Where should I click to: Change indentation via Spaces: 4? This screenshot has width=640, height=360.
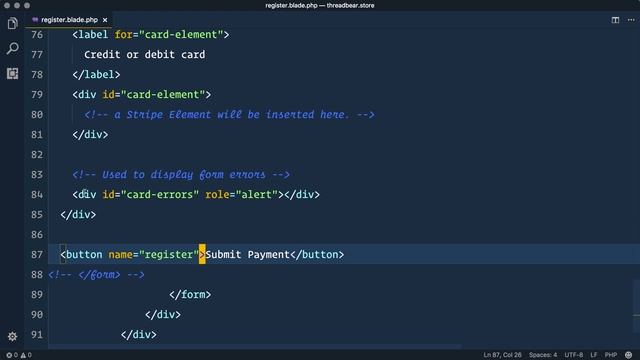(x=543, y=355)
